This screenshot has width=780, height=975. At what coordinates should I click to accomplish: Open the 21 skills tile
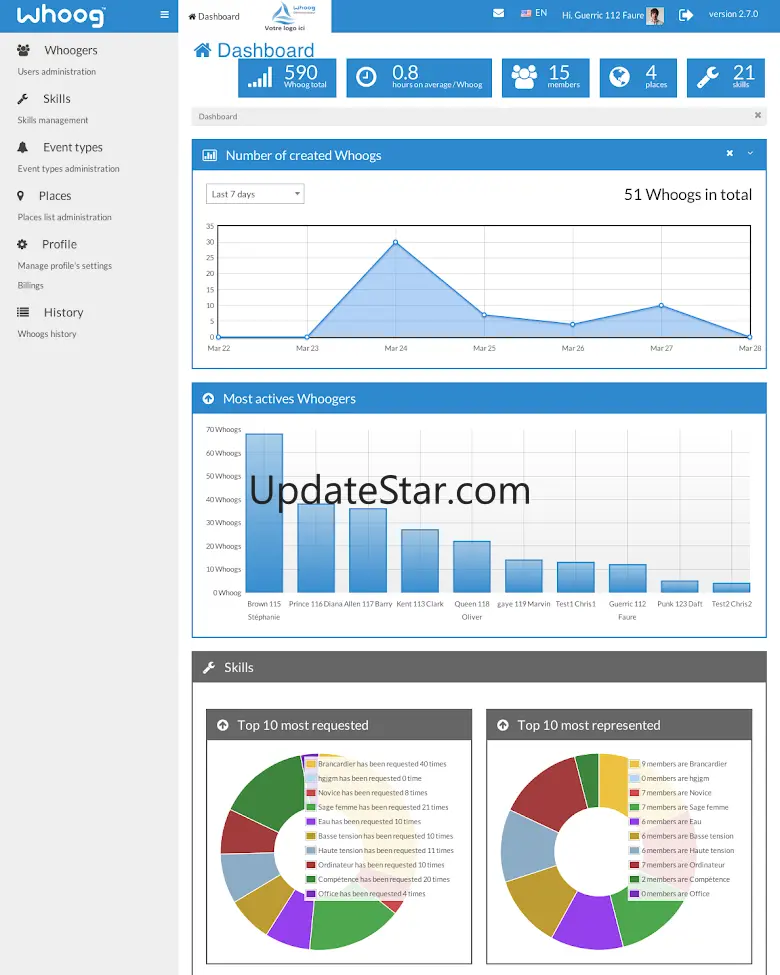726,78
